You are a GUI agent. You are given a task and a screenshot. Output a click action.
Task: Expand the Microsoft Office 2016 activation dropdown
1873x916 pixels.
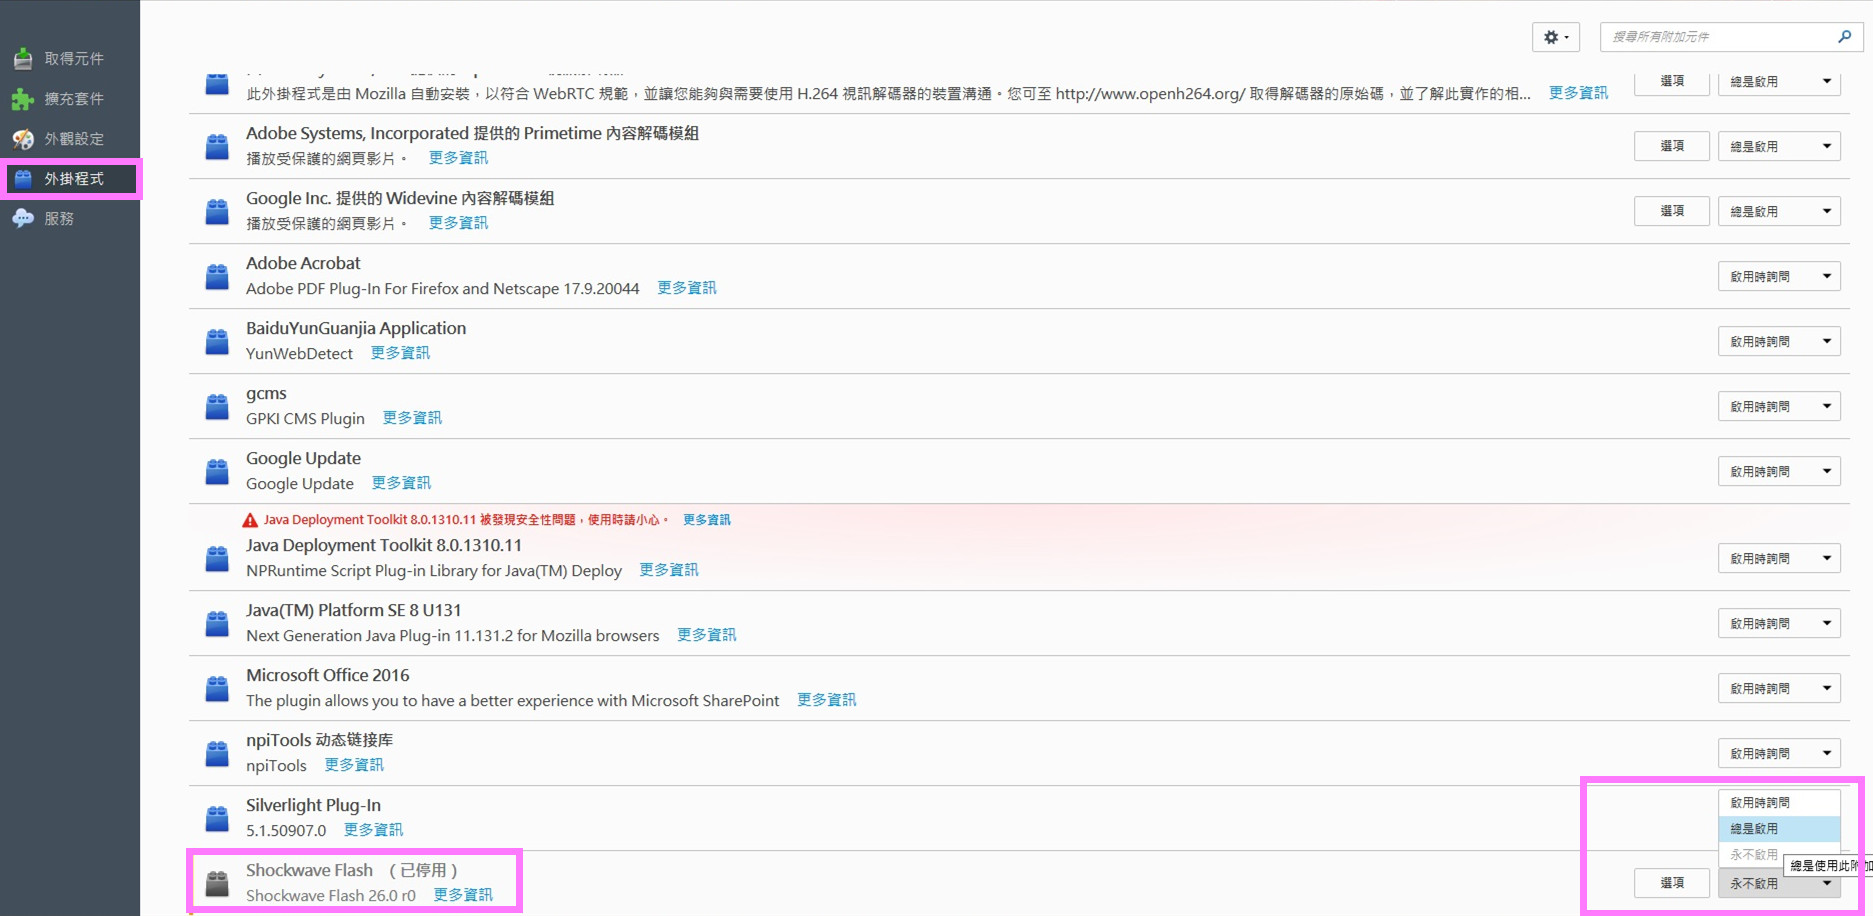click(x=1779, y=688)
